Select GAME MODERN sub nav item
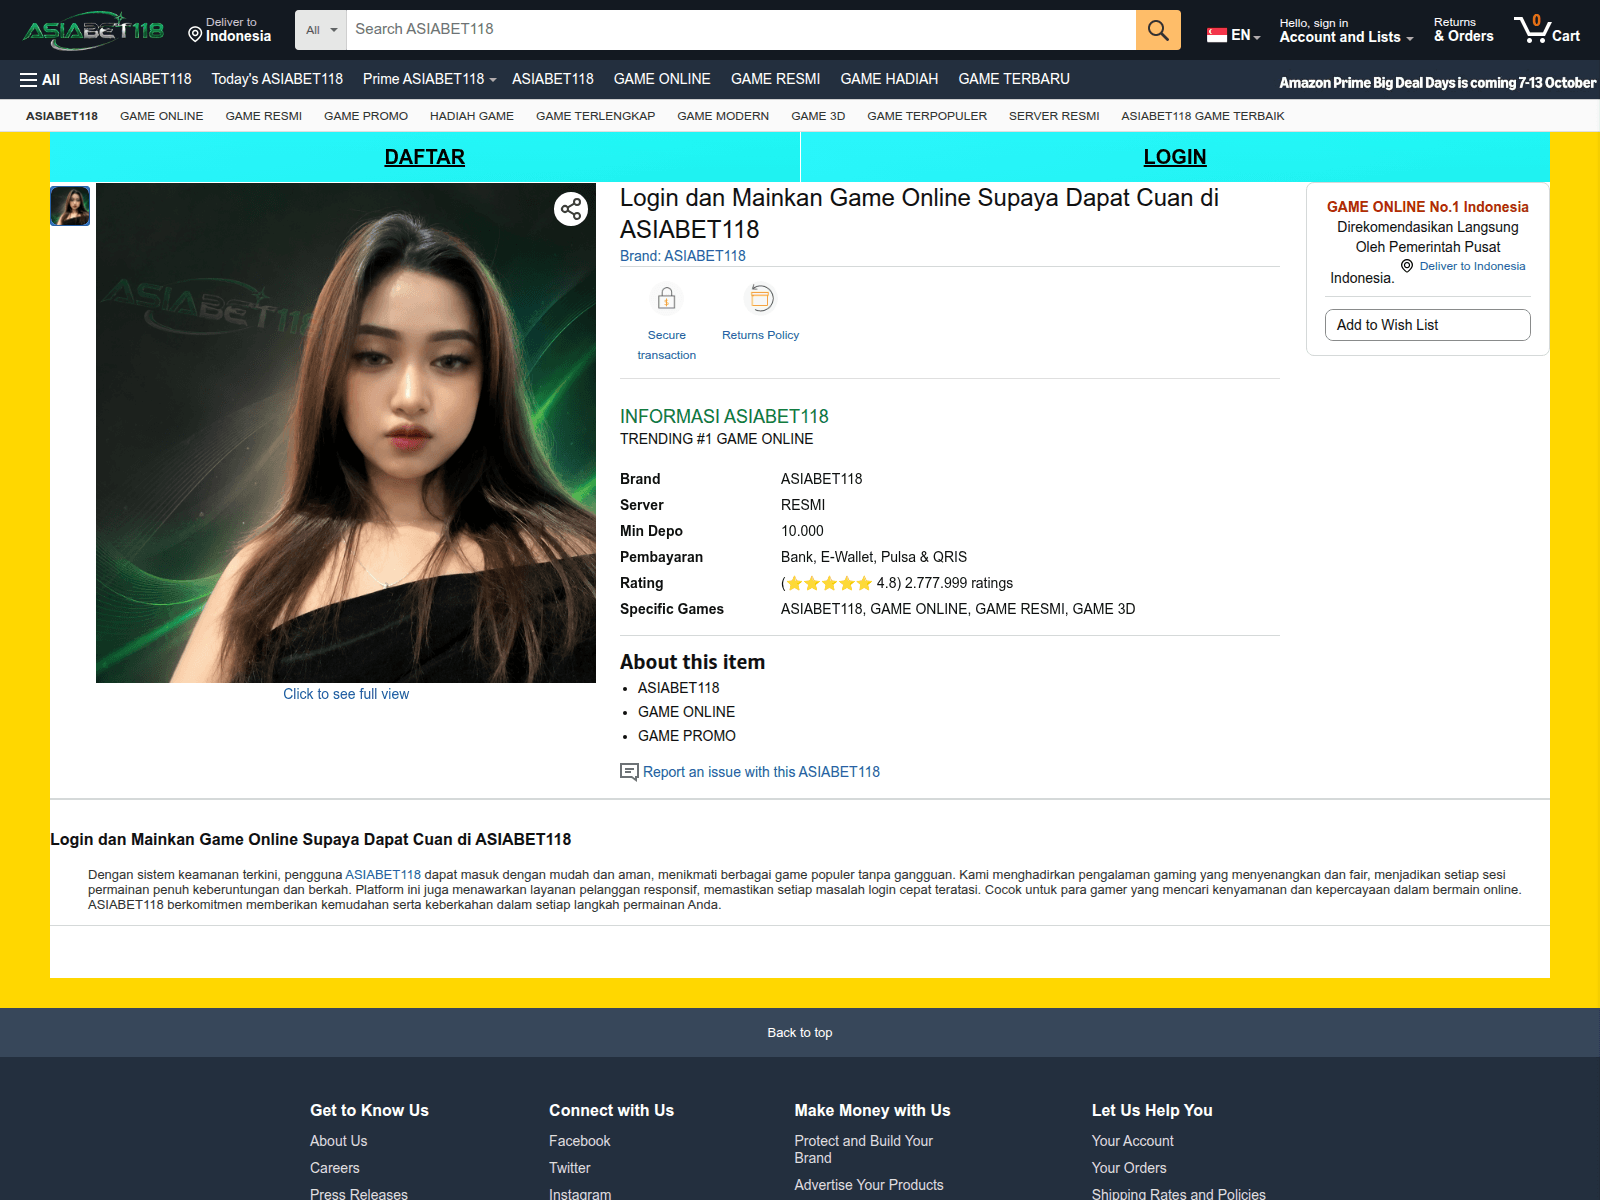This screenshot has width=1600, height=1200. [x=723, y=116]
